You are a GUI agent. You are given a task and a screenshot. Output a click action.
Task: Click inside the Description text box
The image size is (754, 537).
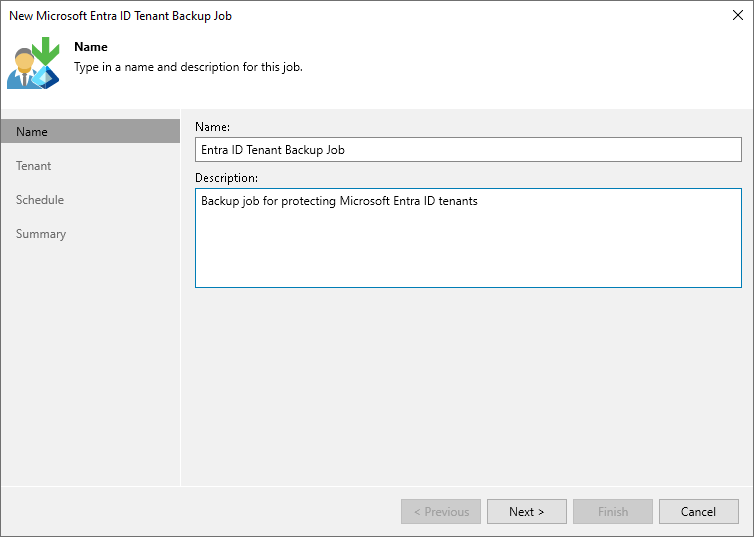pos(468,238)
